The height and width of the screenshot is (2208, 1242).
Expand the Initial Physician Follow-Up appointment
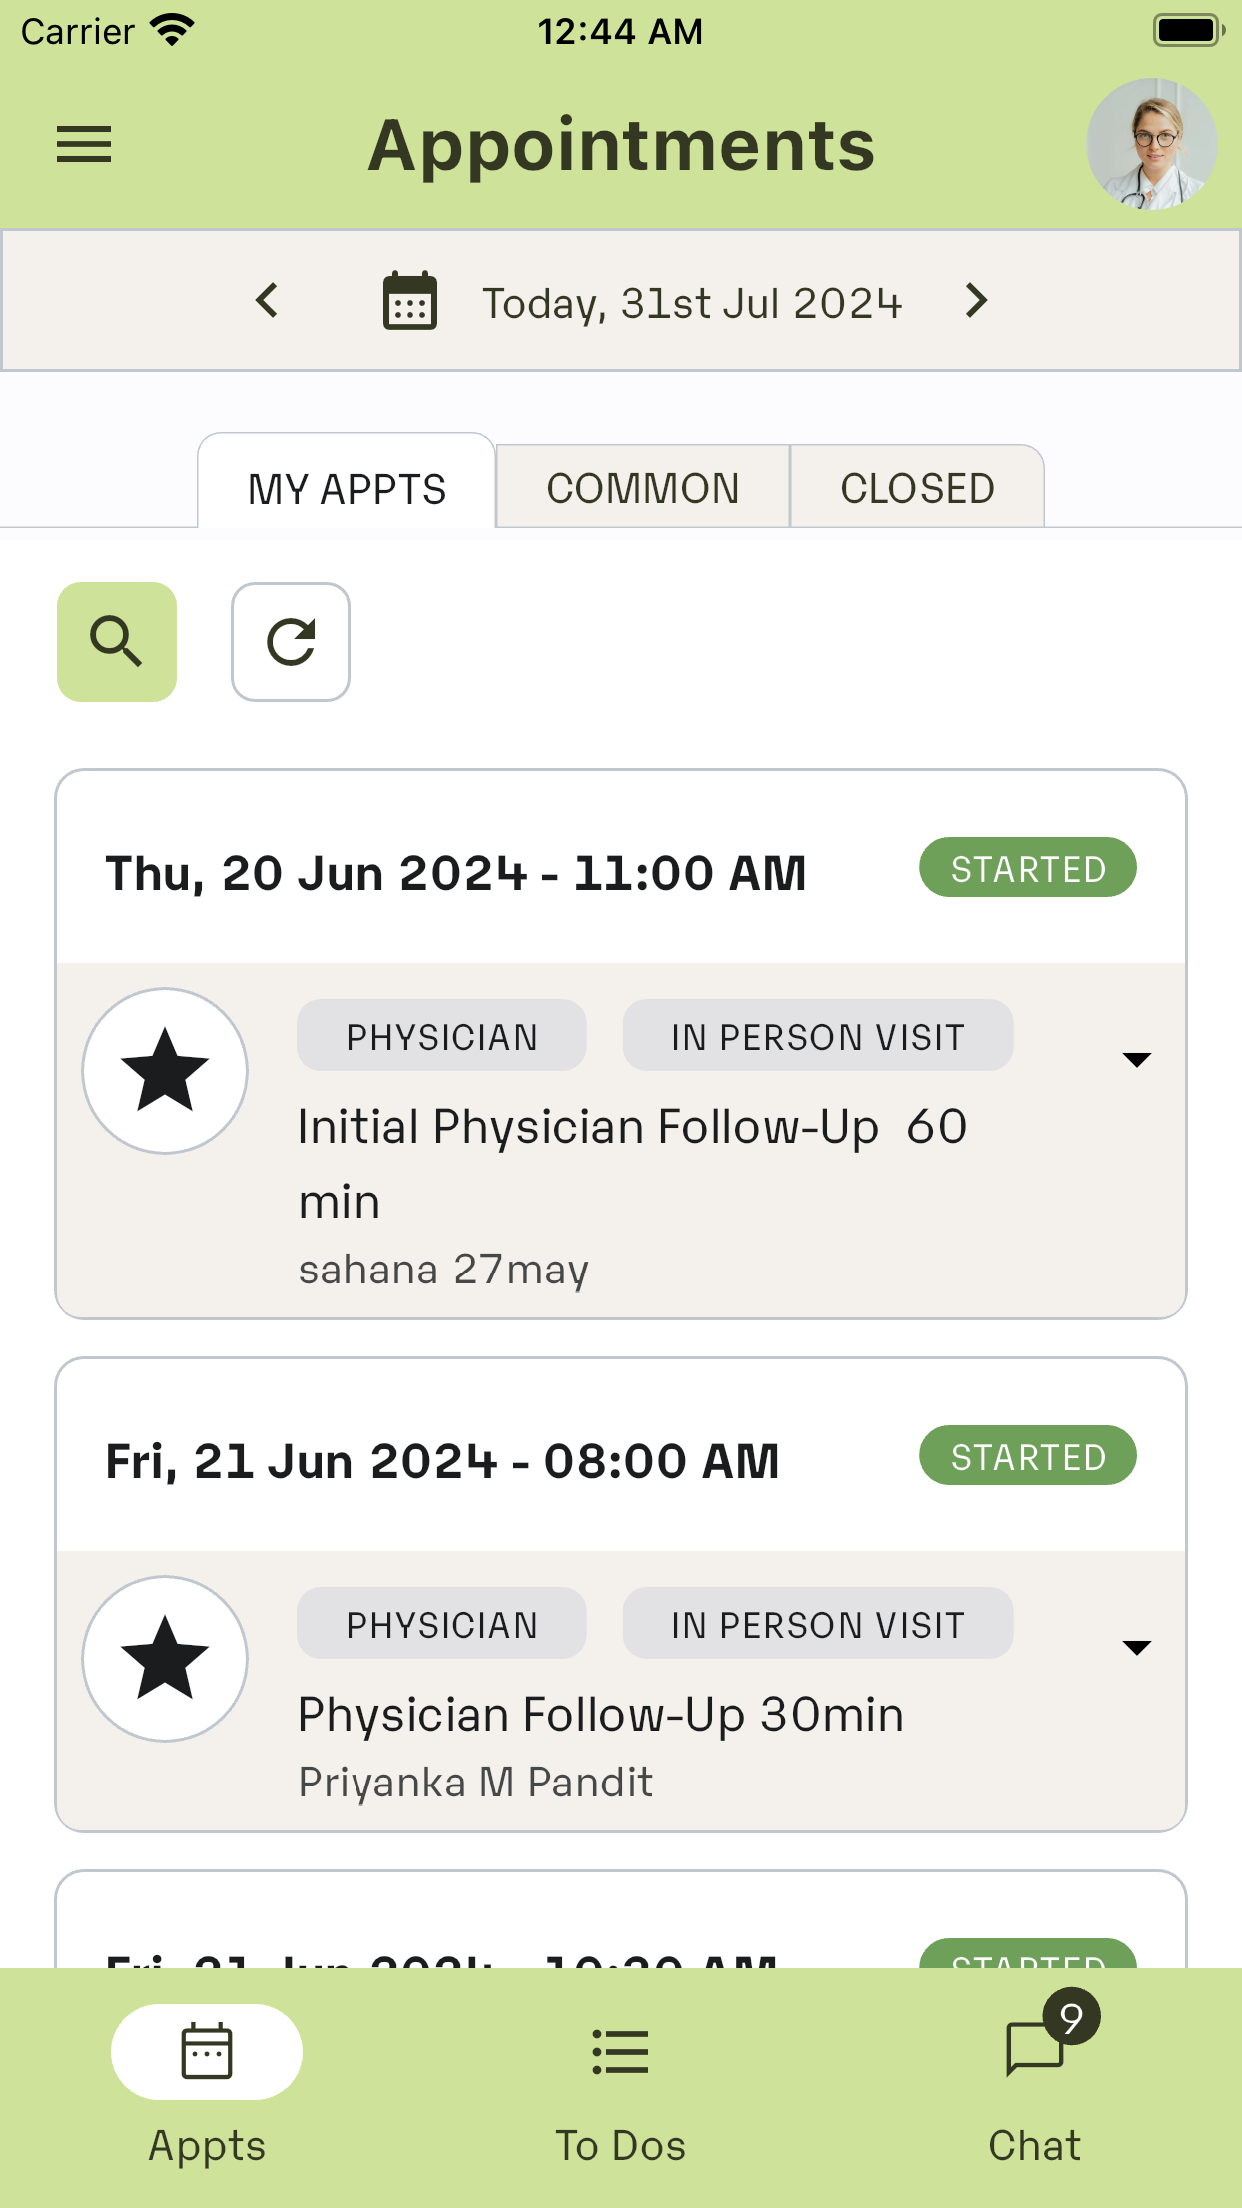pyautogui.click(x=1137, y=1059)
